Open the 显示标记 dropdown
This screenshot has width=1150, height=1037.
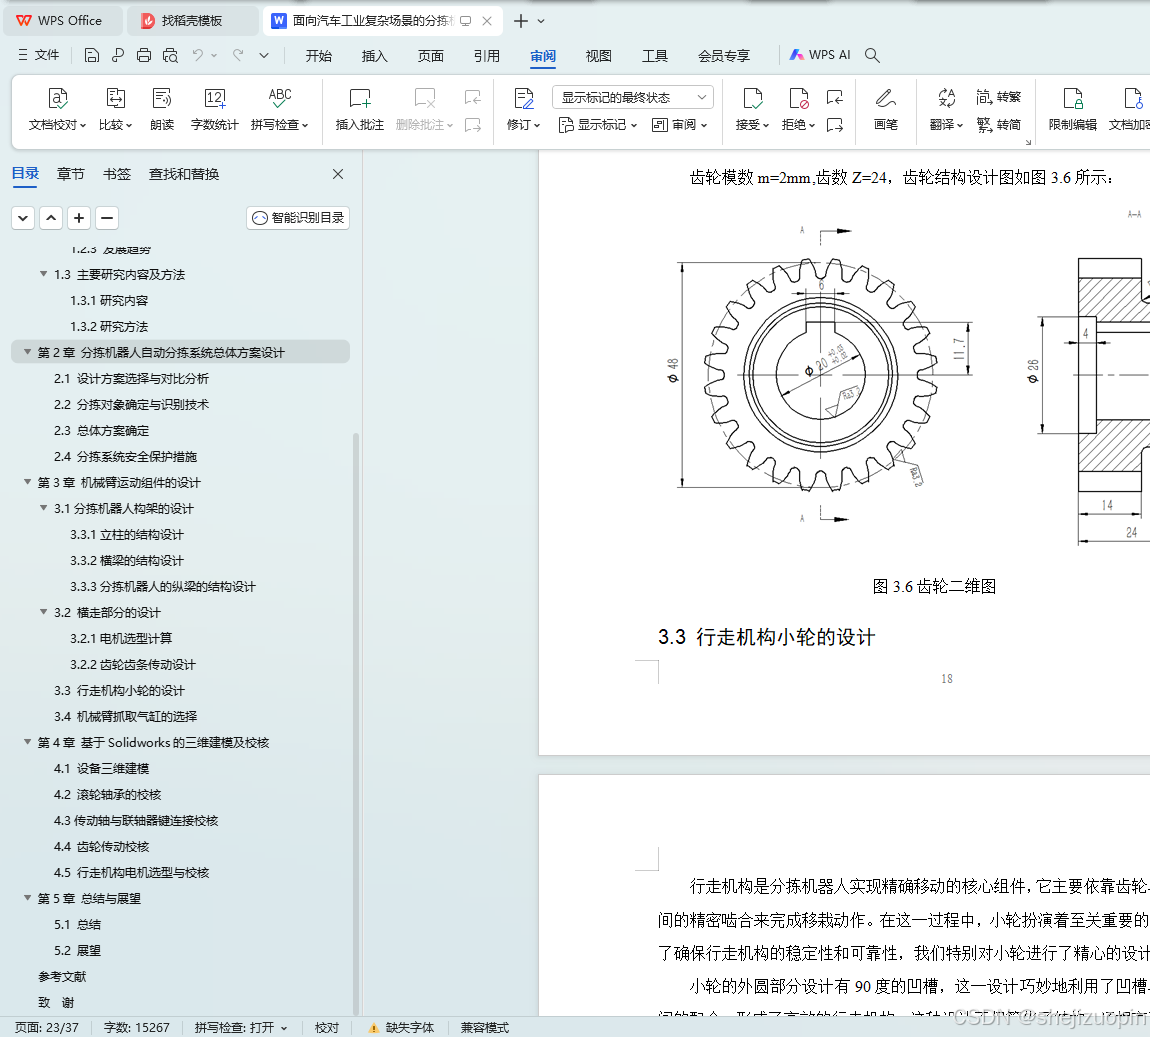[x=598, y=125]
